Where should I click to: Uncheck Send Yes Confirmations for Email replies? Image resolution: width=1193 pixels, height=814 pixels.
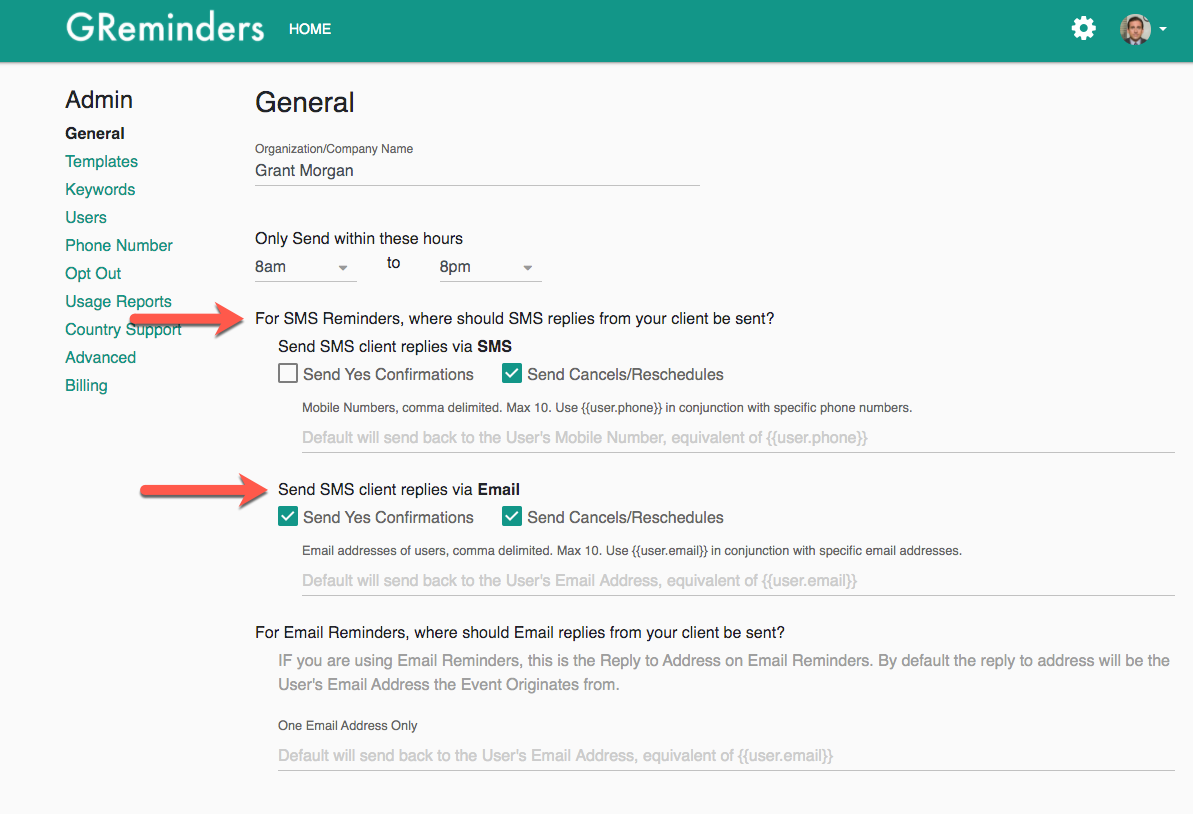pyautogui.click(x=287, y=516)
